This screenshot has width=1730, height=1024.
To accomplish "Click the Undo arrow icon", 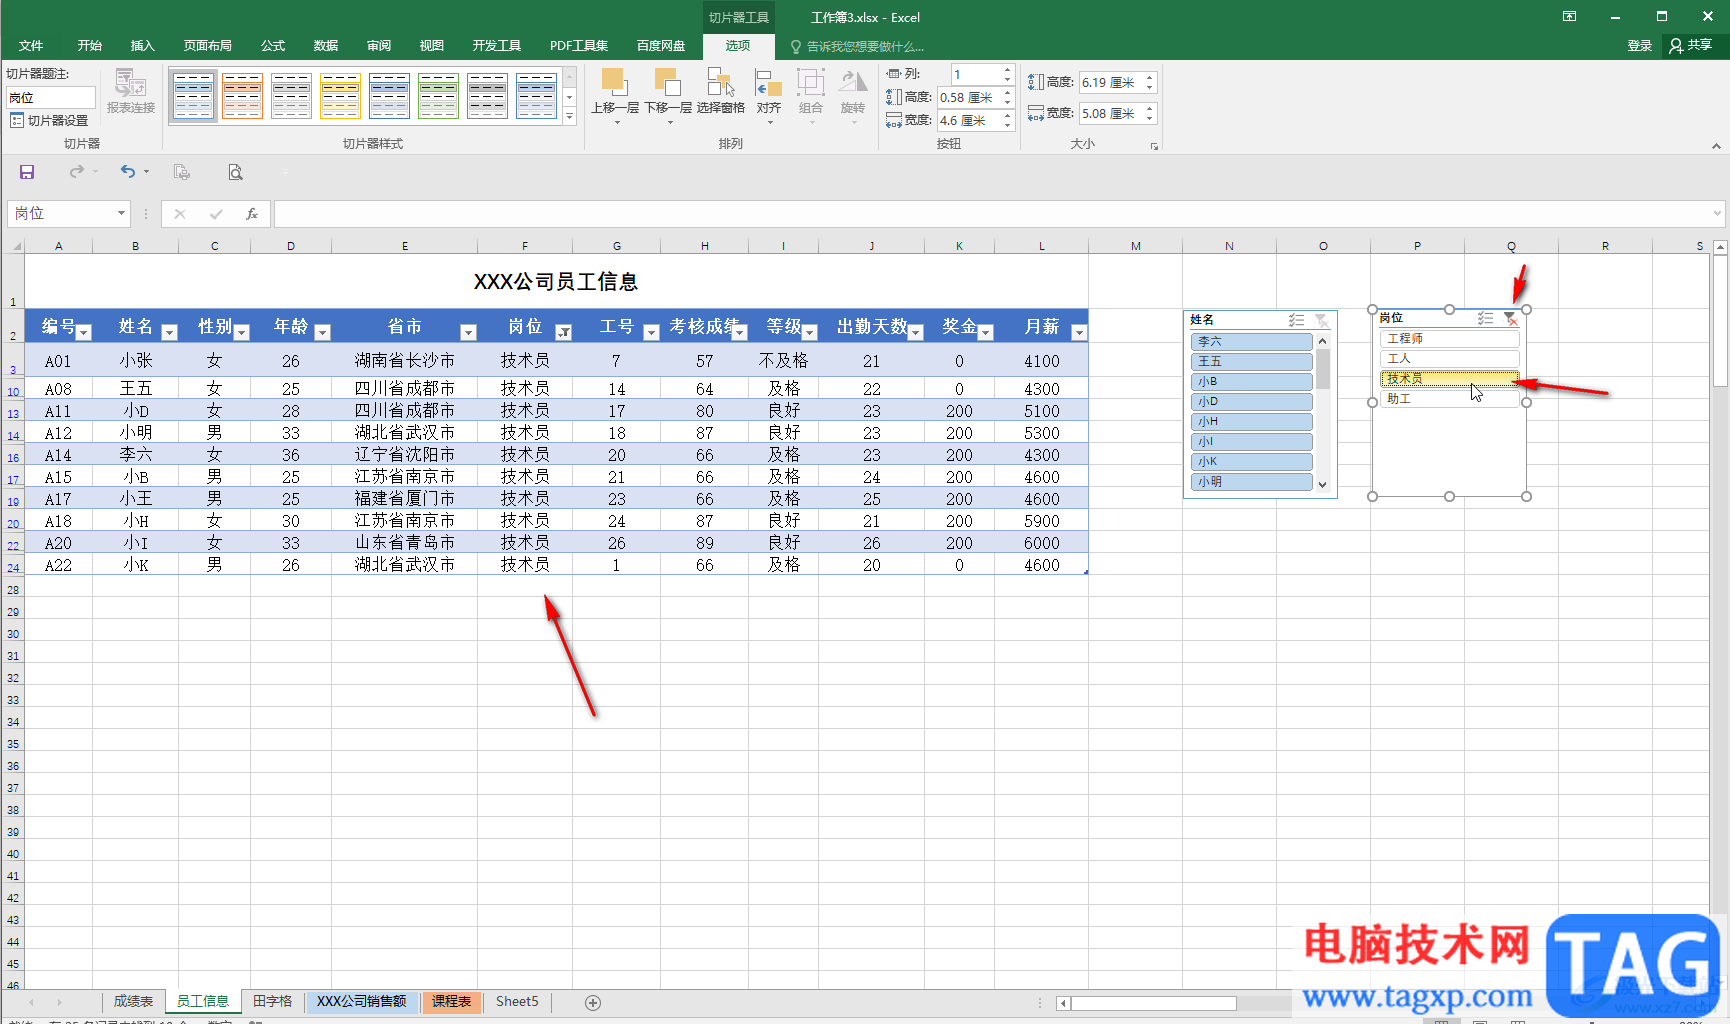I will (x=127, y=172).
